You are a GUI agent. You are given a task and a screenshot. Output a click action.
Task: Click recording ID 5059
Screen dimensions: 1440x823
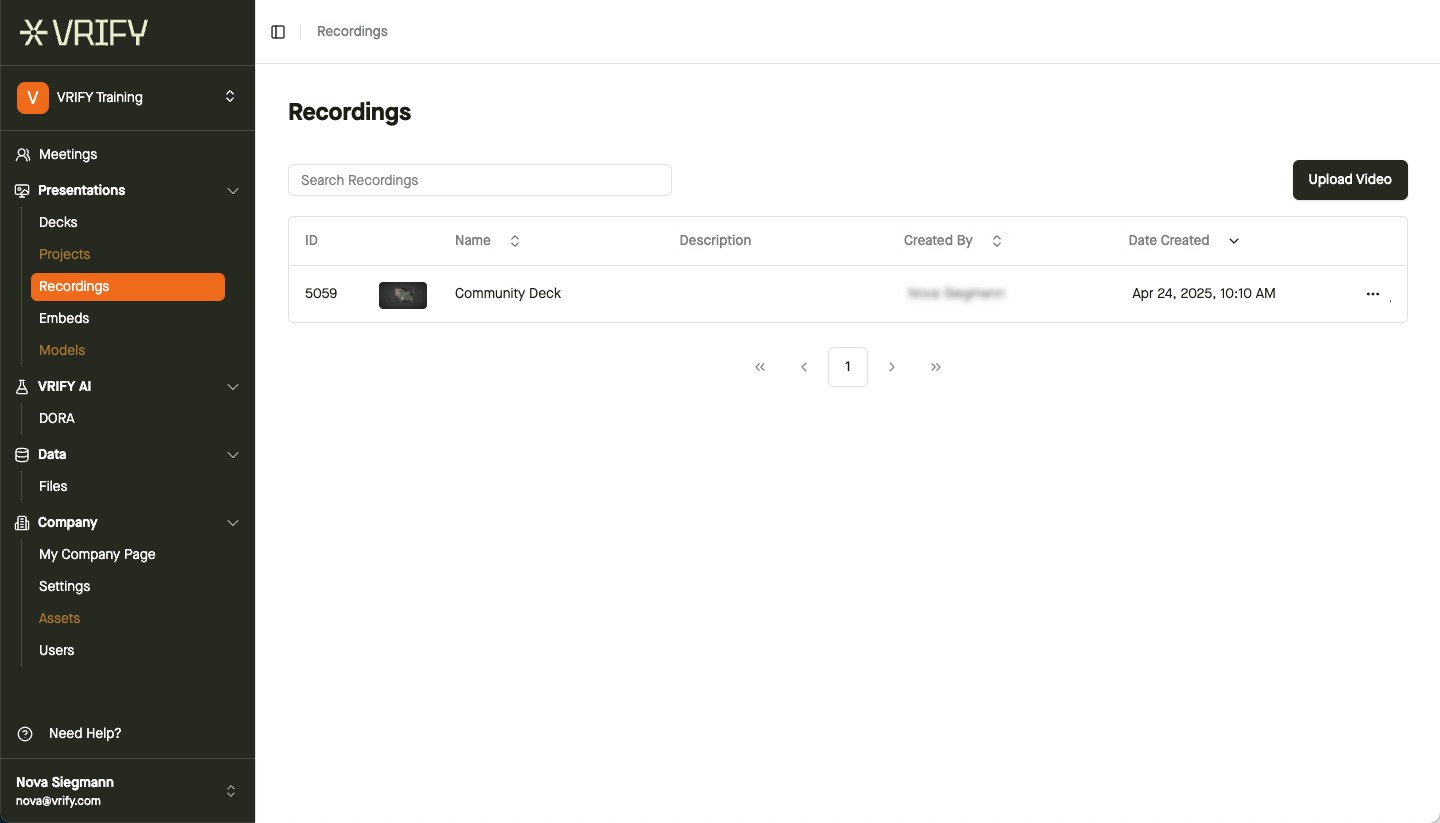[321, 293]
